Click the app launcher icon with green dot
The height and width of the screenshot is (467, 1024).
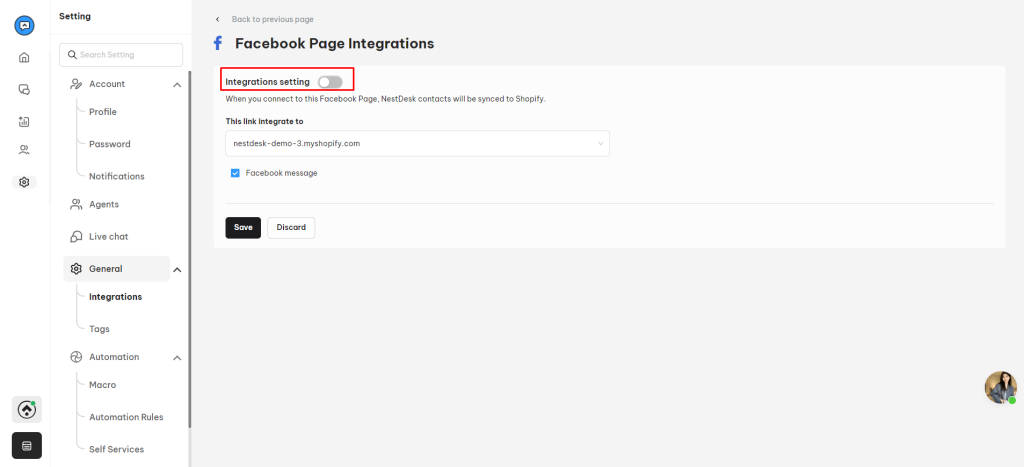(x=27, y=410)
